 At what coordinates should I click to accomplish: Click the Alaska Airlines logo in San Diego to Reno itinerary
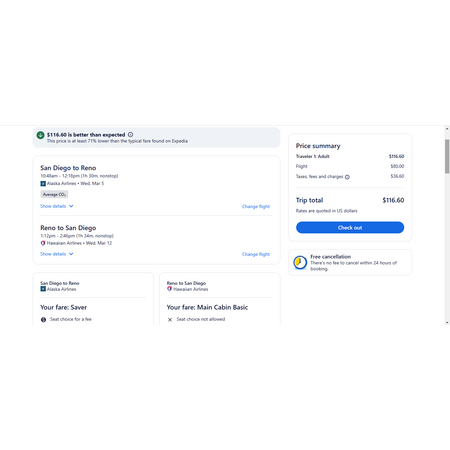(43, 184)
